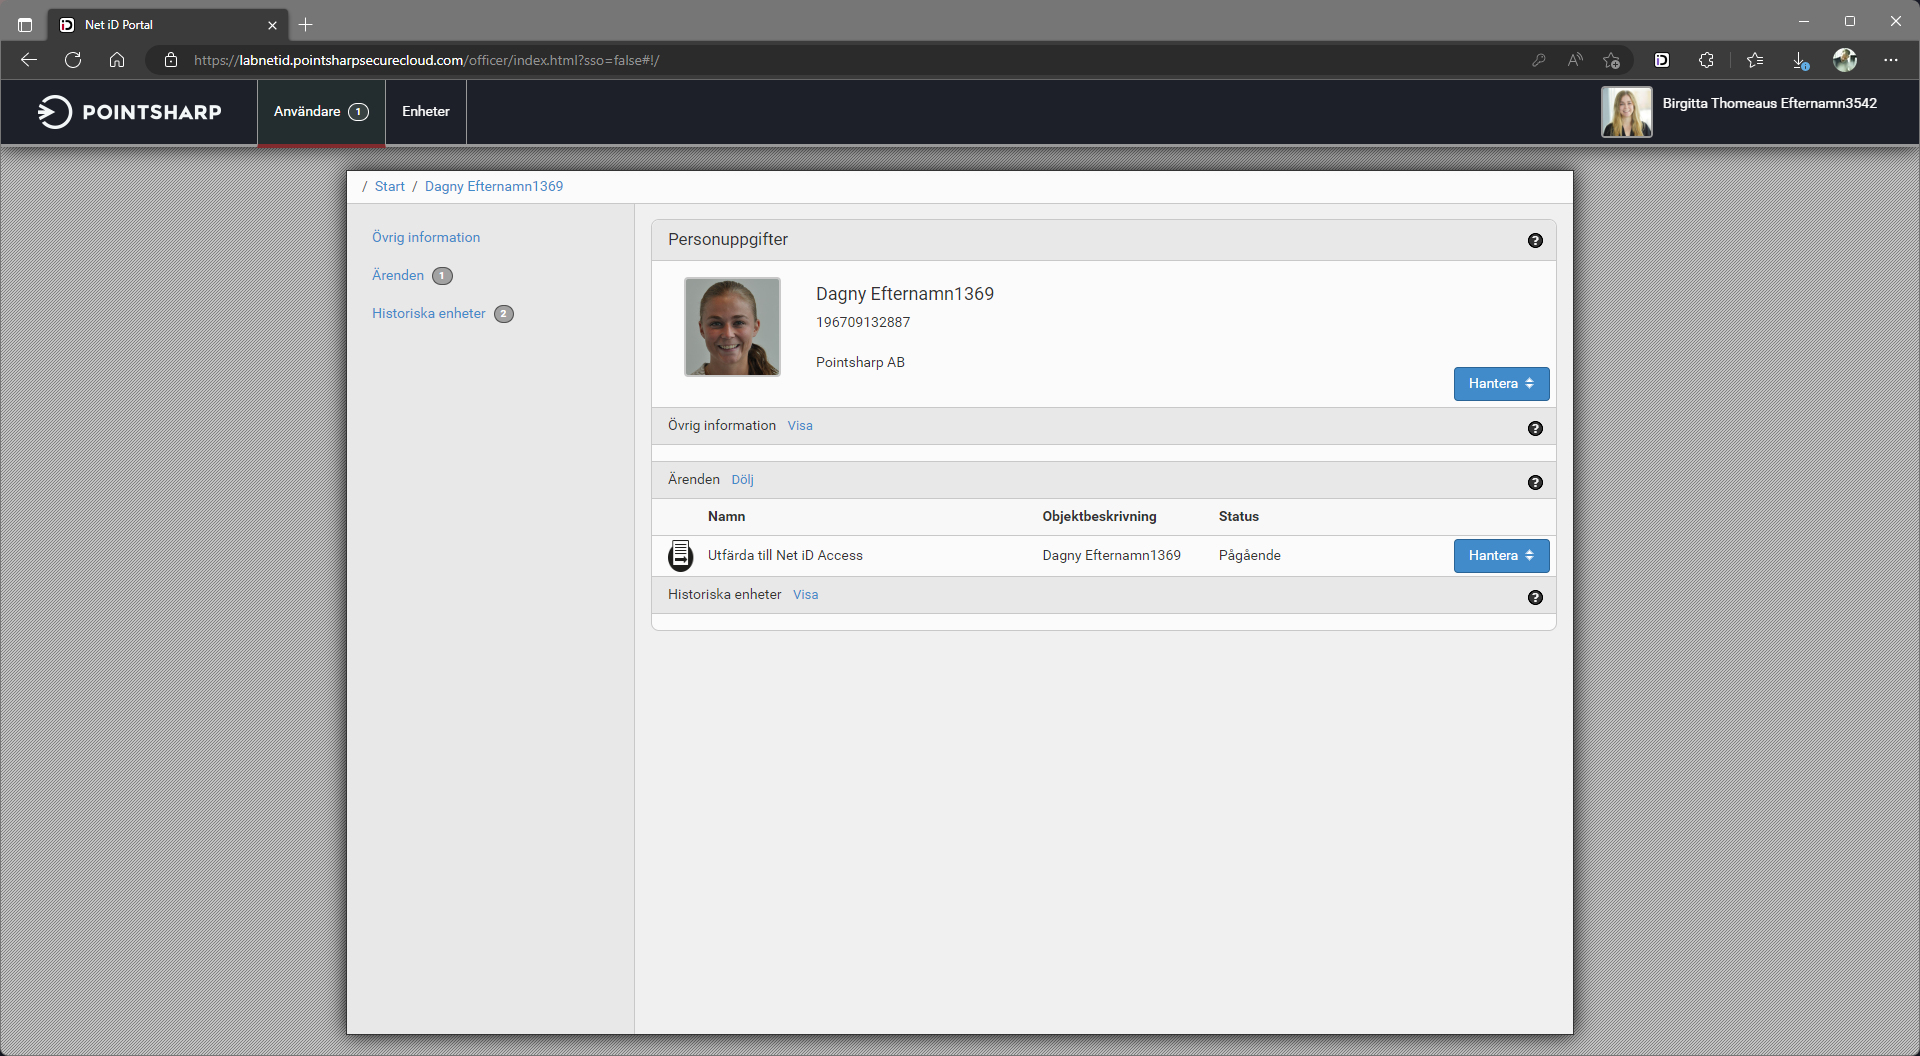Click the help icon for Historiska enheter

pos(1535,597)
